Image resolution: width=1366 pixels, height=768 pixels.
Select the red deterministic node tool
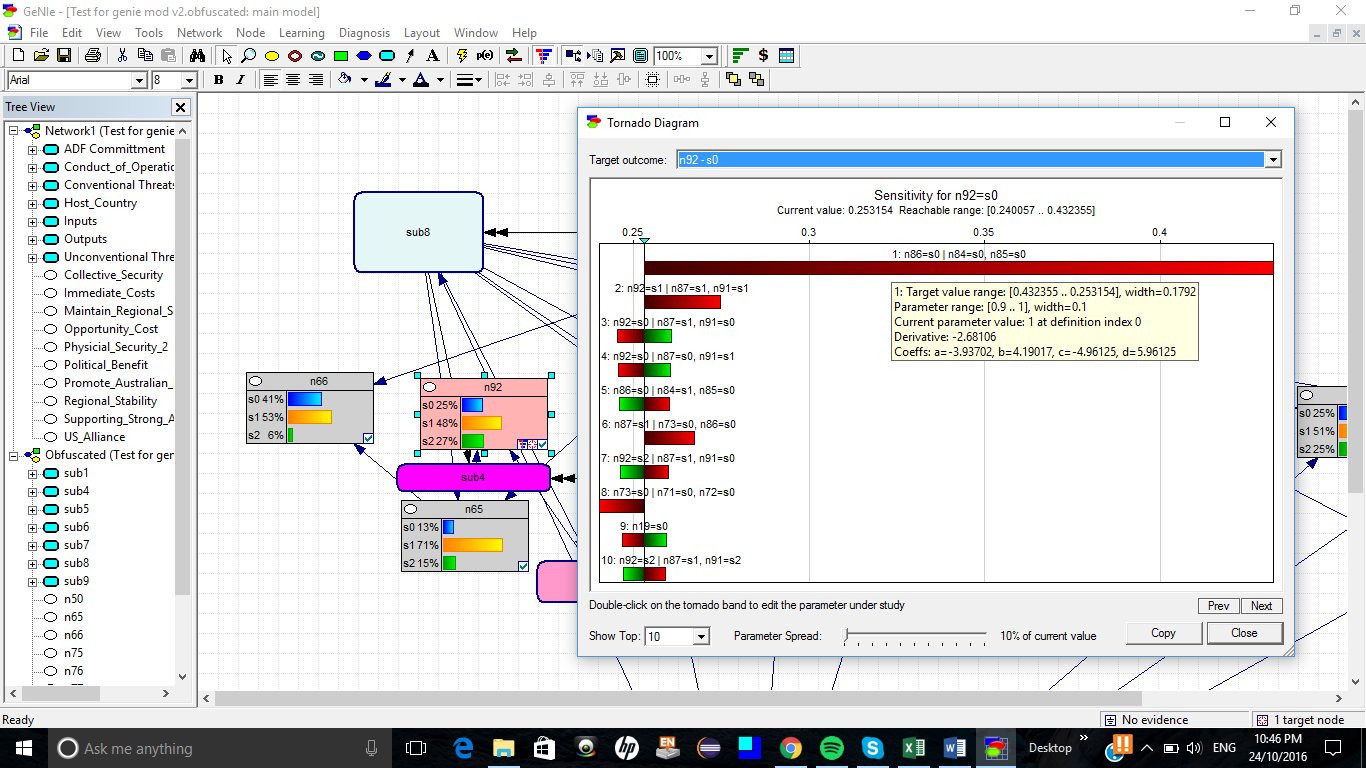294,56
